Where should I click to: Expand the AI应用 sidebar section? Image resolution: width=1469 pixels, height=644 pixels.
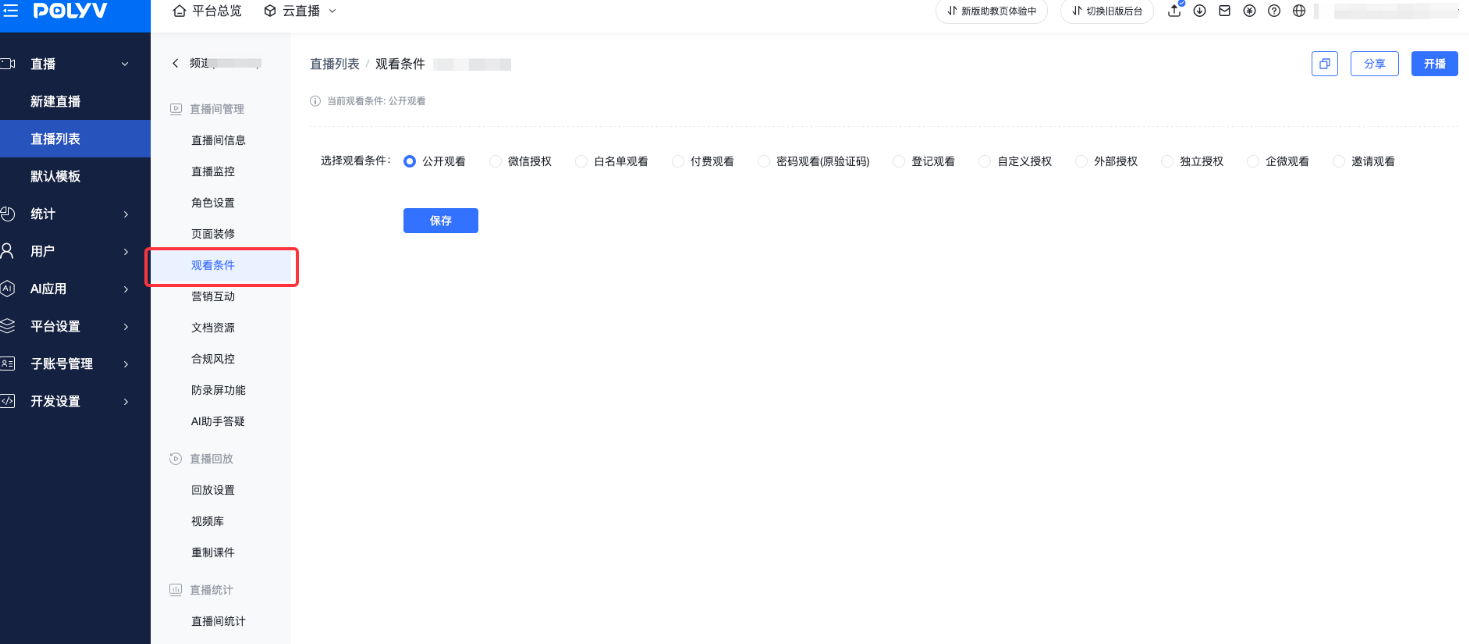click(126, 289)
